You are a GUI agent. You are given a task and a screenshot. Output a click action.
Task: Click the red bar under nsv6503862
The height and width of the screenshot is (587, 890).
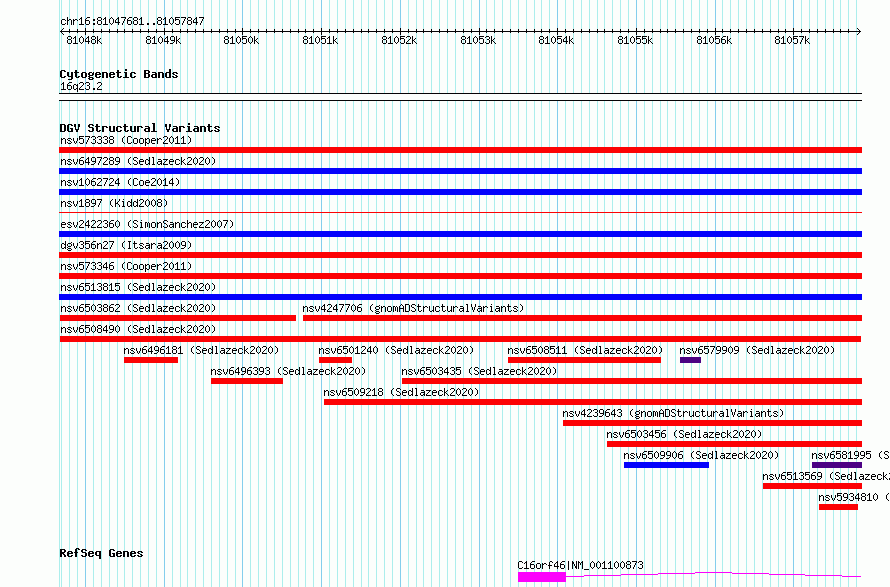[x=178, y=318]
